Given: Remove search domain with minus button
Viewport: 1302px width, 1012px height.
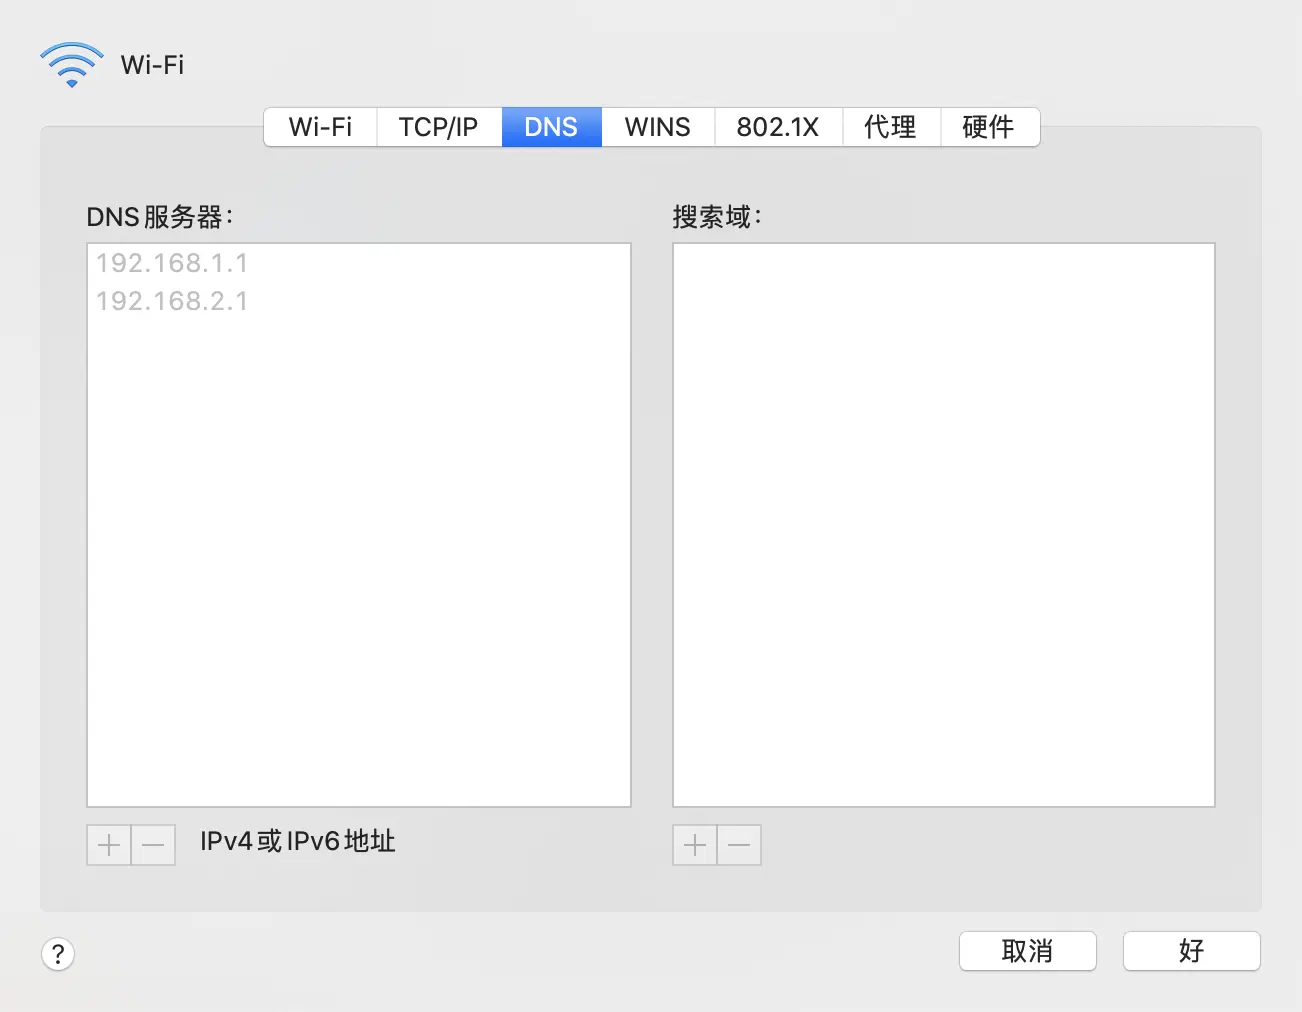Looking at the screenshot, I should (x=739, y=845).
